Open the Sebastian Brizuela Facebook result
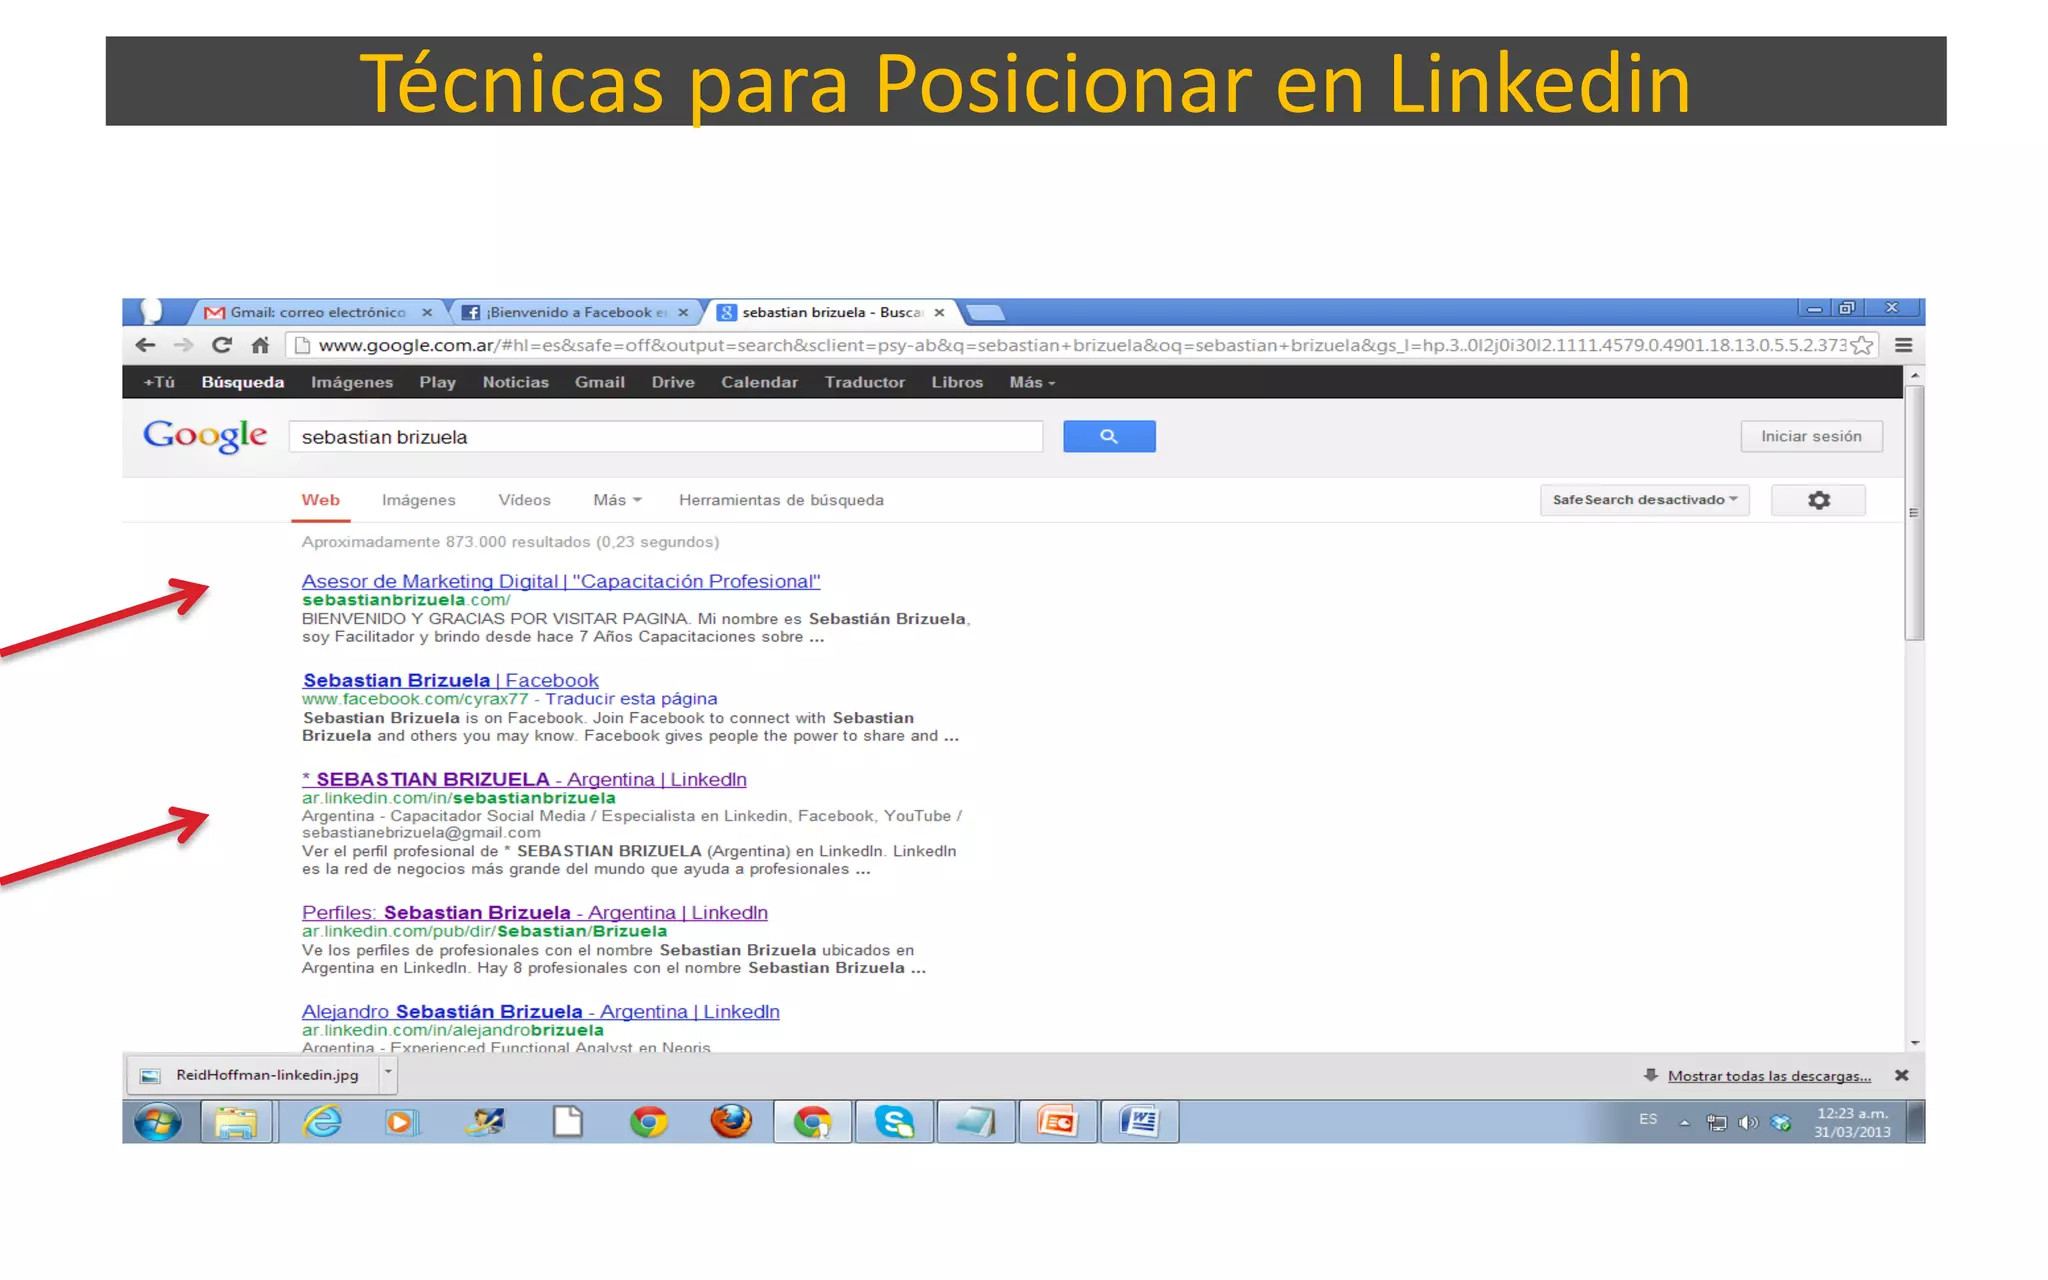Screen dimensions: 2048x1280 pyautogui.click(x=450, y=680)
